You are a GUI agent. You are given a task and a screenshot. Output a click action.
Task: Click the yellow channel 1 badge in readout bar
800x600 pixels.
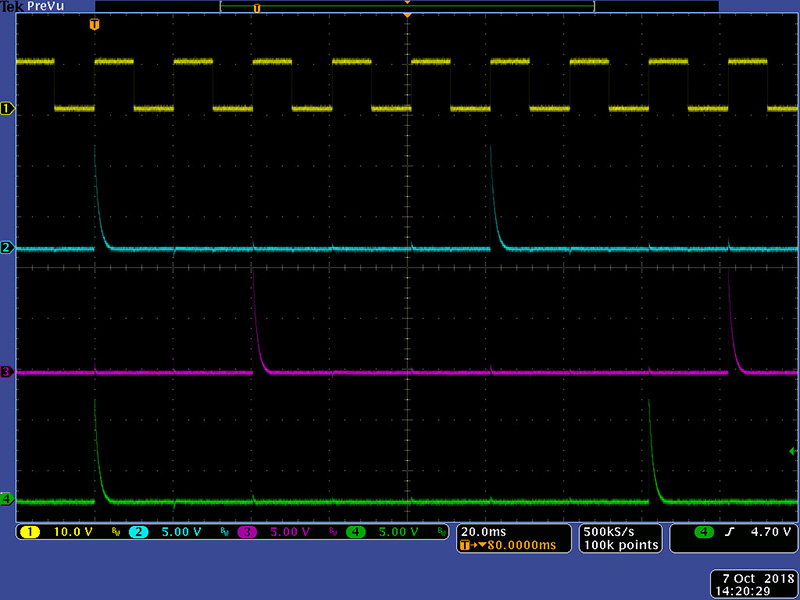(30, 532)
